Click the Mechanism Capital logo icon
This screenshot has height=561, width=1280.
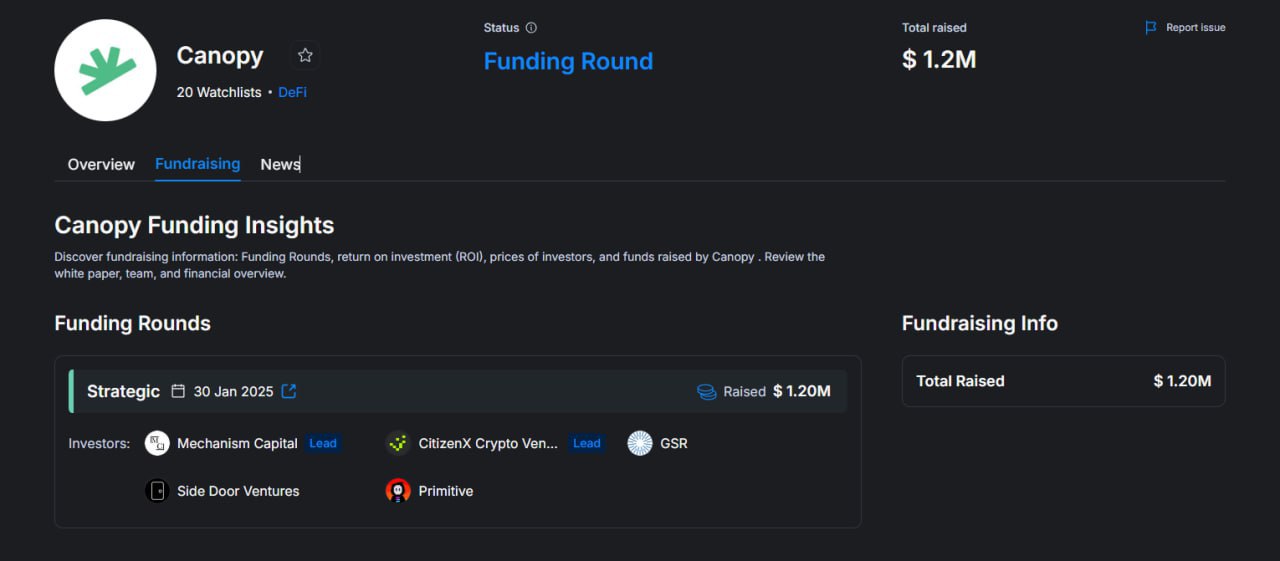click(157, 443)
